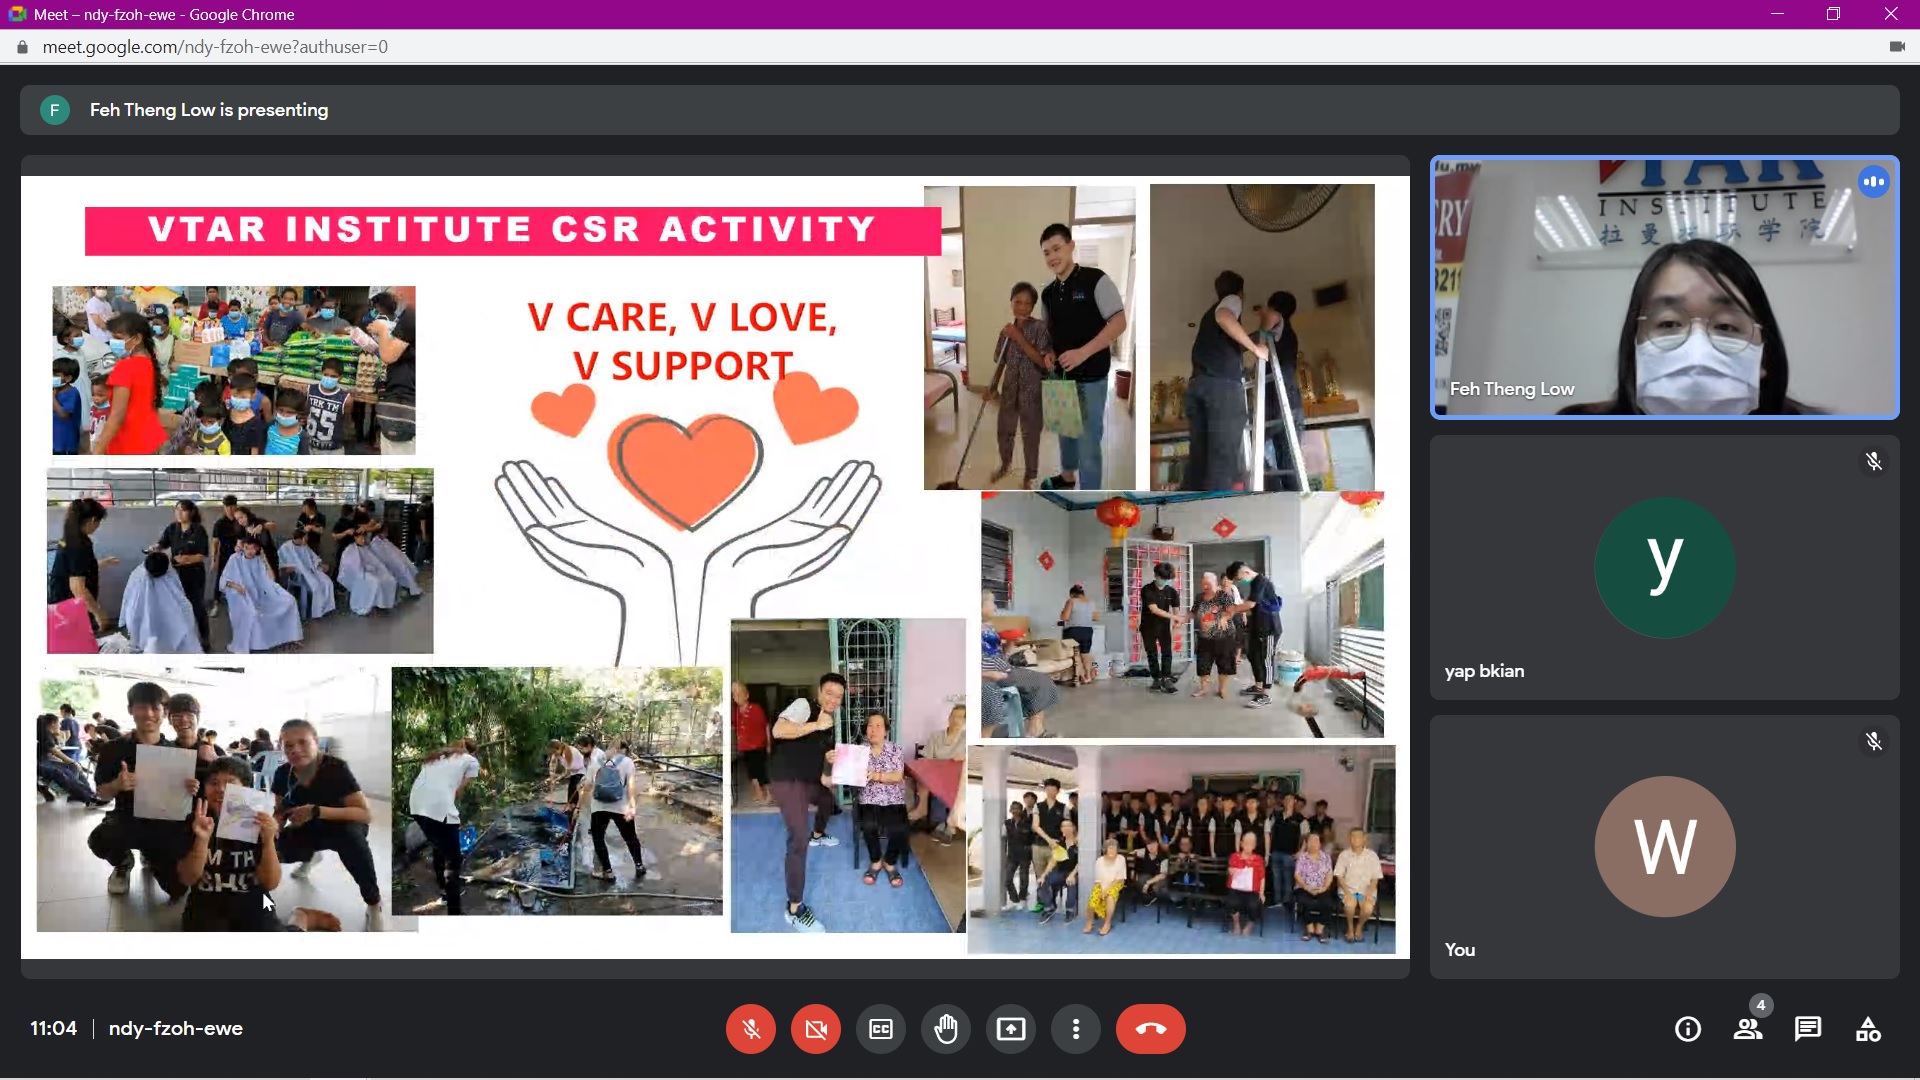
Task: Toggle captions with the CC button
Action: tap(881, 1029)
